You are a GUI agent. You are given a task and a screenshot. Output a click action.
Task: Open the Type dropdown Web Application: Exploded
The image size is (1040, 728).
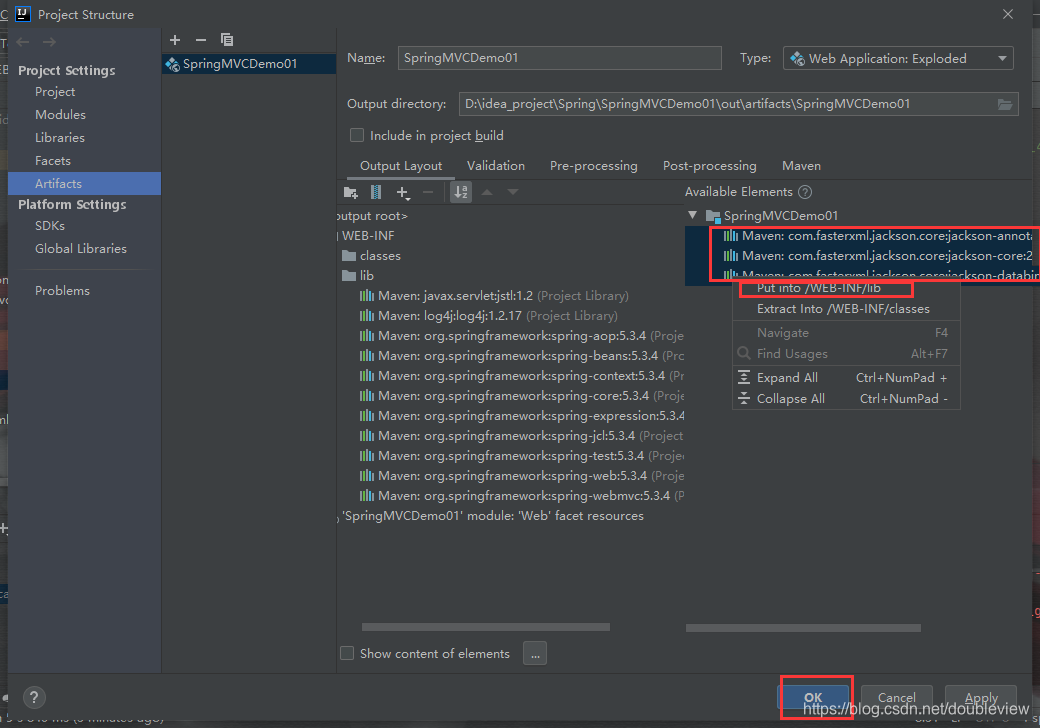click(x=898, y=58)
